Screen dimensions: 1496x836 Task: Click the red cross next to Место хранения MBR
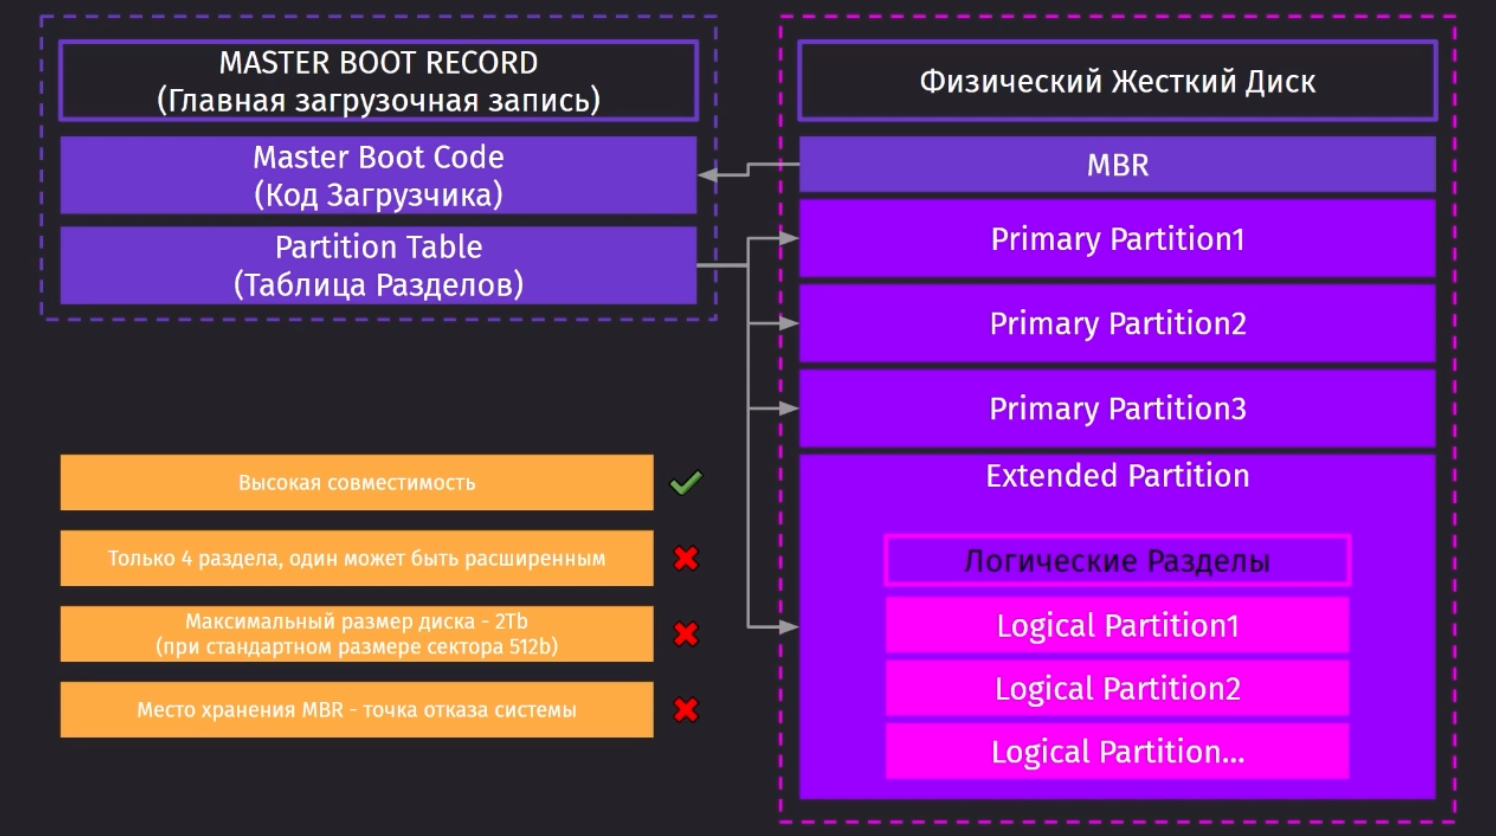[x=686, y=710]
